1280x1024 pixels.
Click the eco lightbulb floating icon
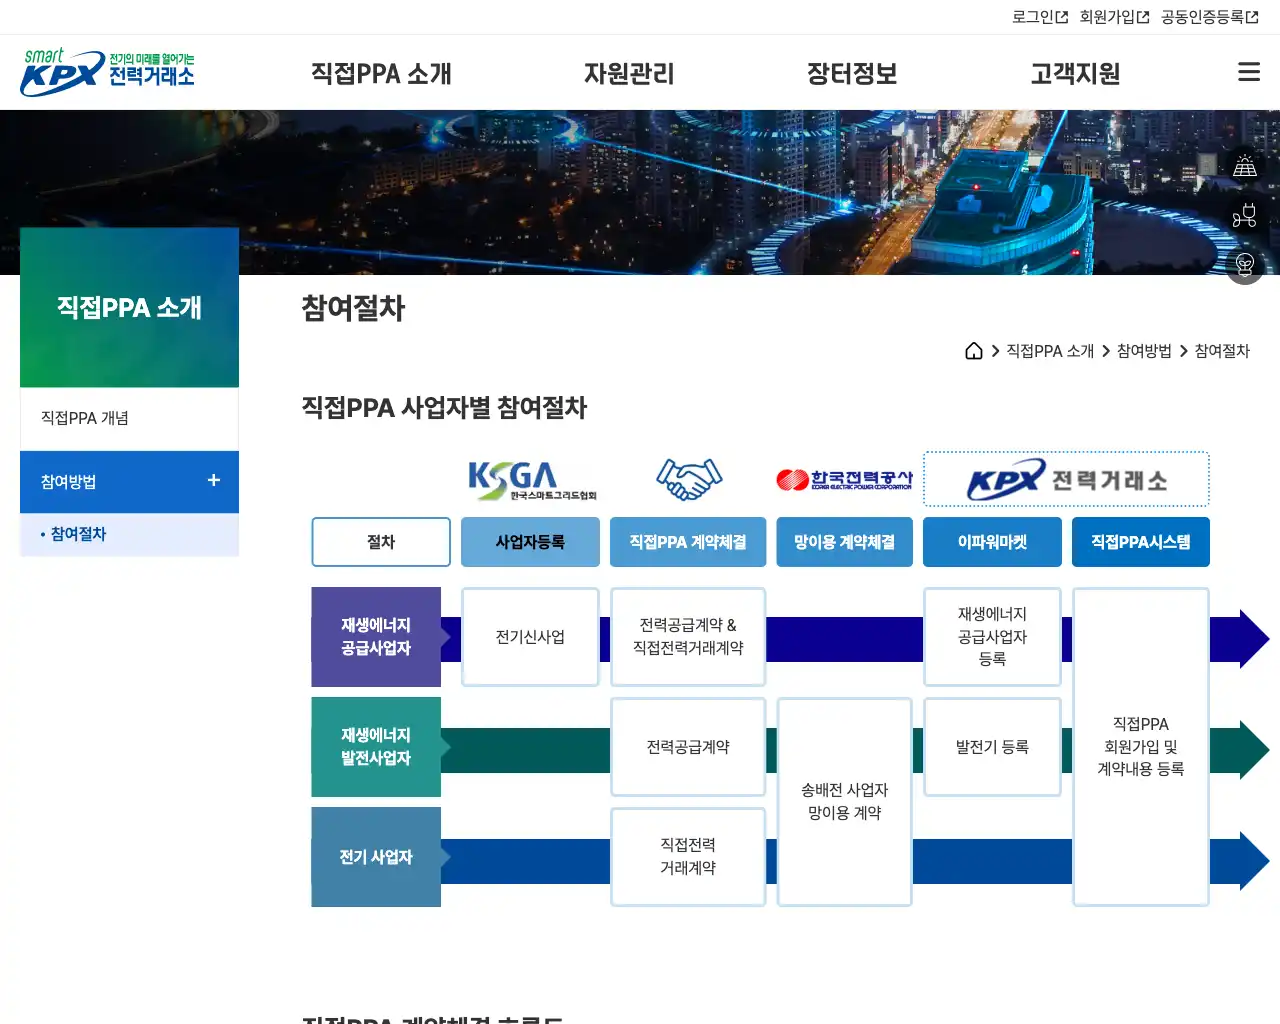pos(1244,266)
